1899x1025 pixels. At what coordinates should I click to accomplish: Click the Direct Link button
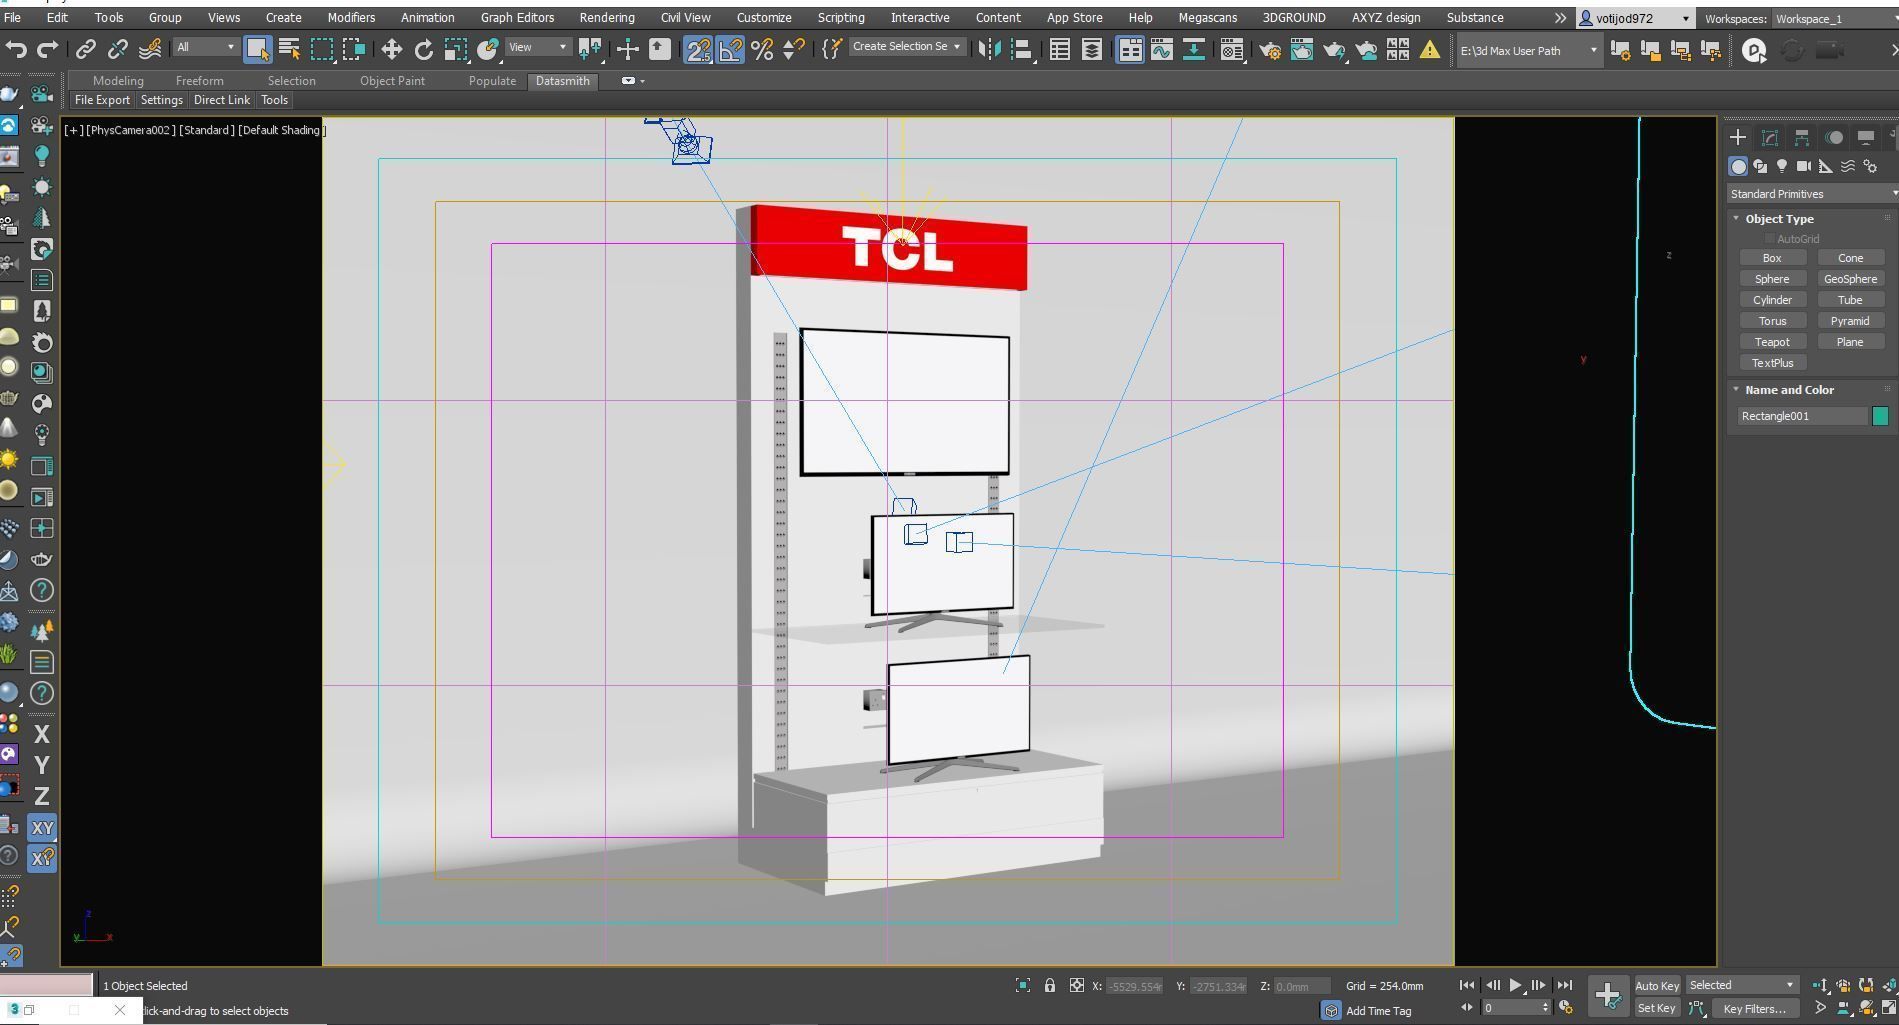pos(222,100)
